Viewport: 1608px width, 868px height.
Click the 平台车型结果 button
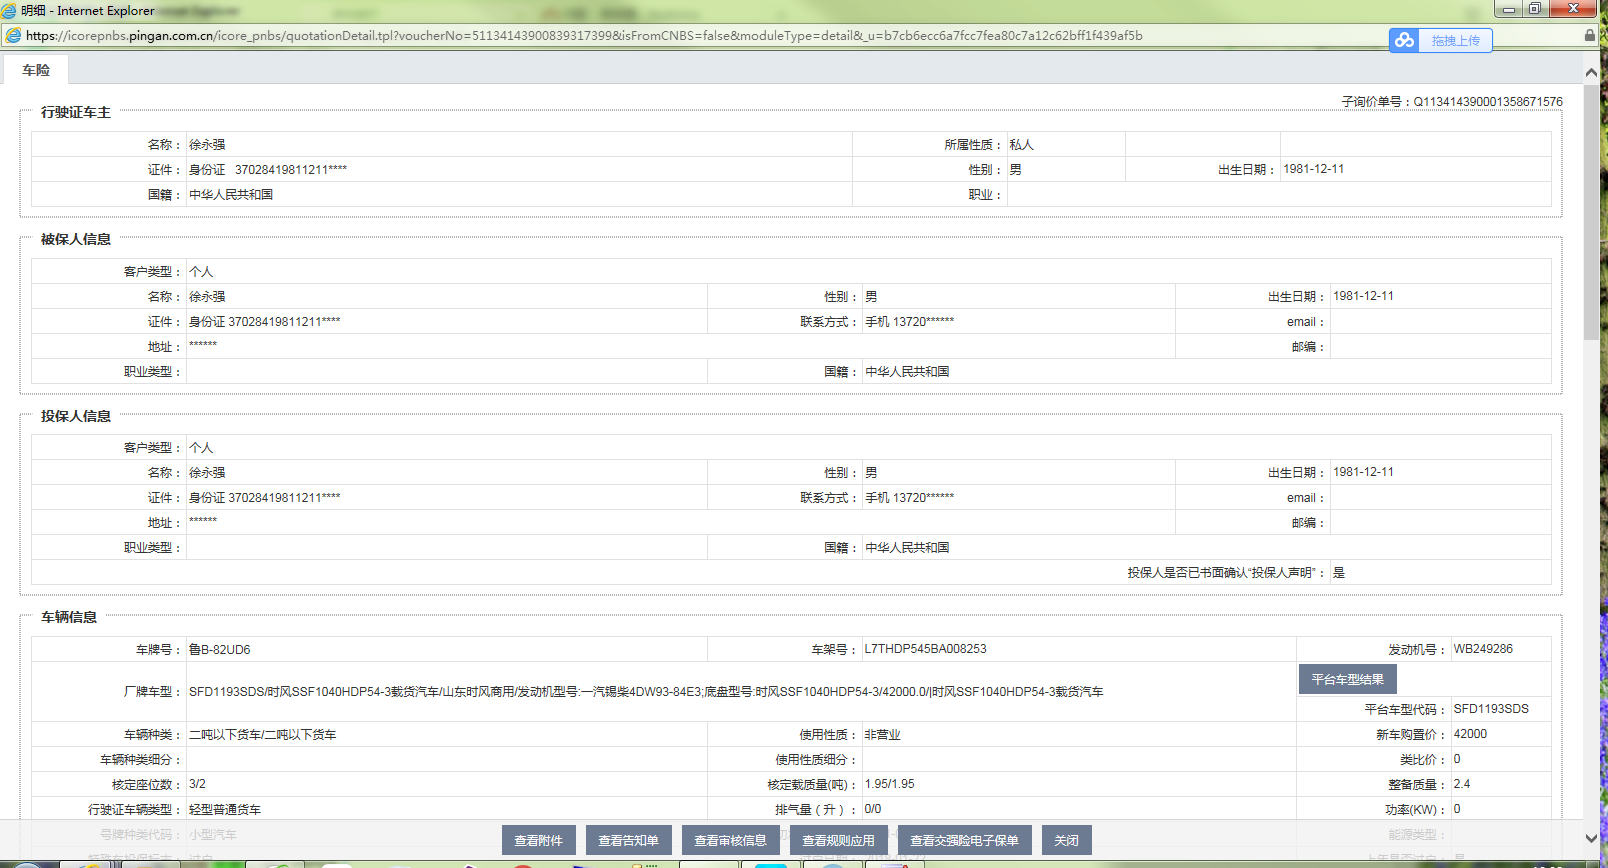click(1348, 679)
